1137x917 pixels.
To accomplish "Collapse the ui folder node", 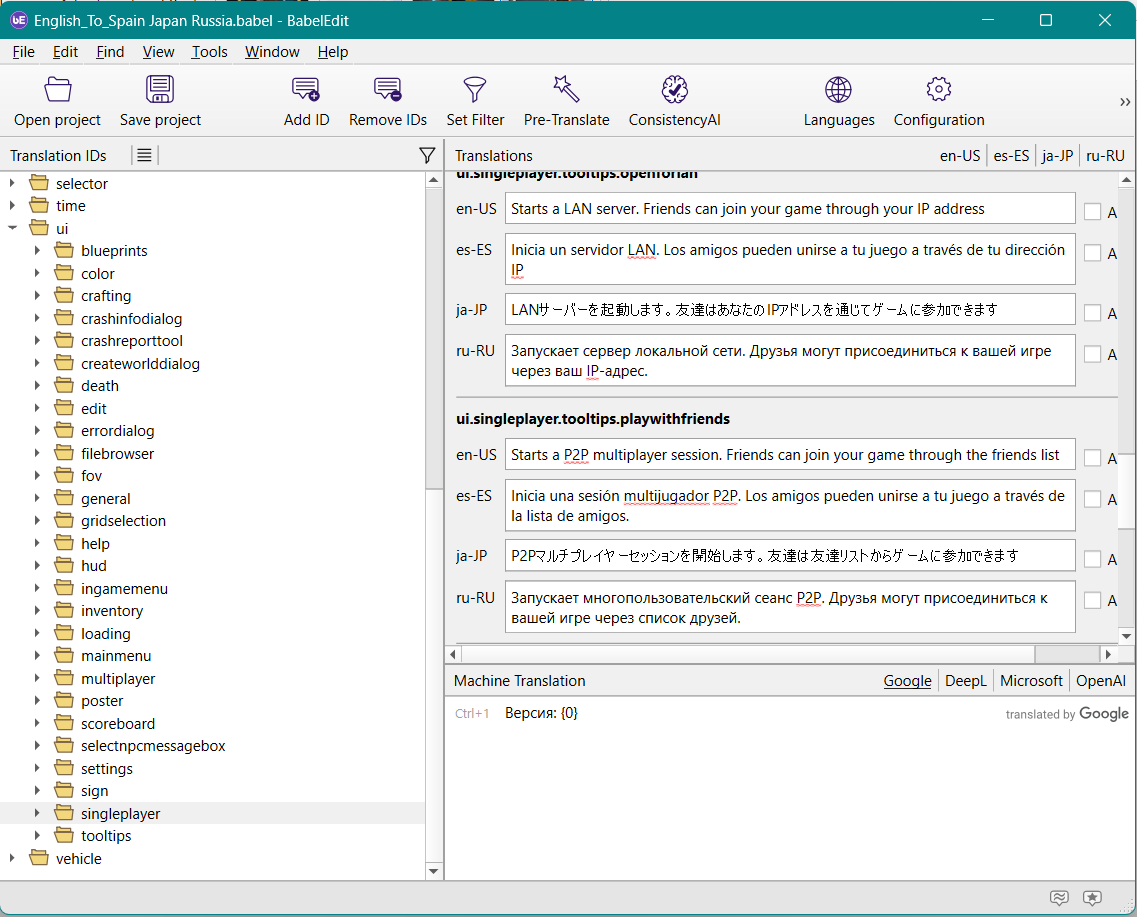I will (13, 228).
